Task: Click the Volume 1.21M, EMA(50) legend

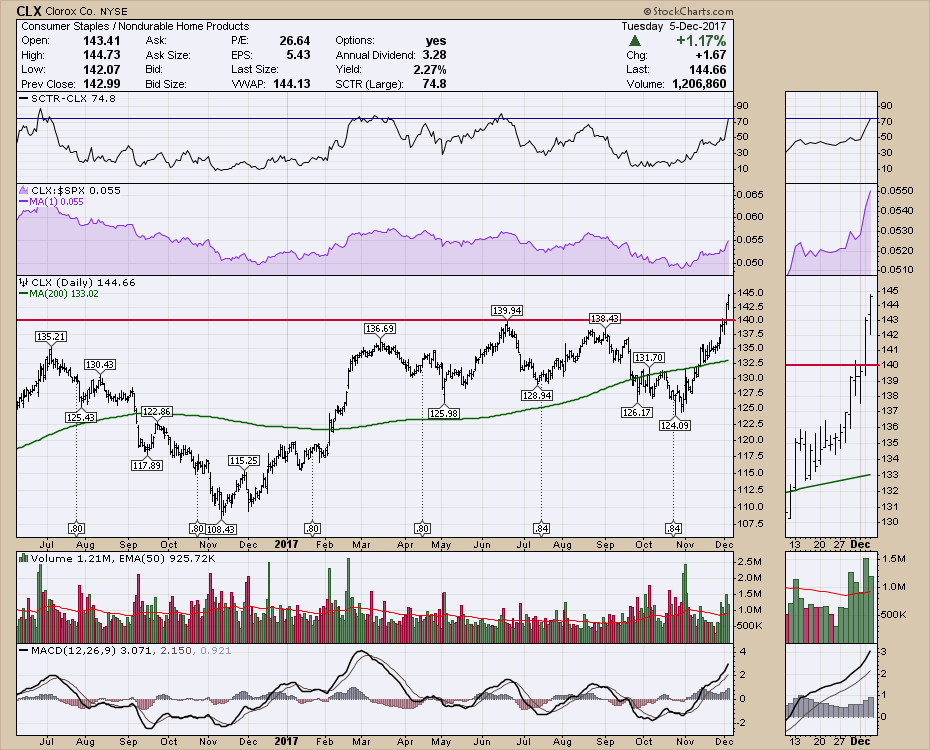Action: pyautogui.click(x=118, y=558)
